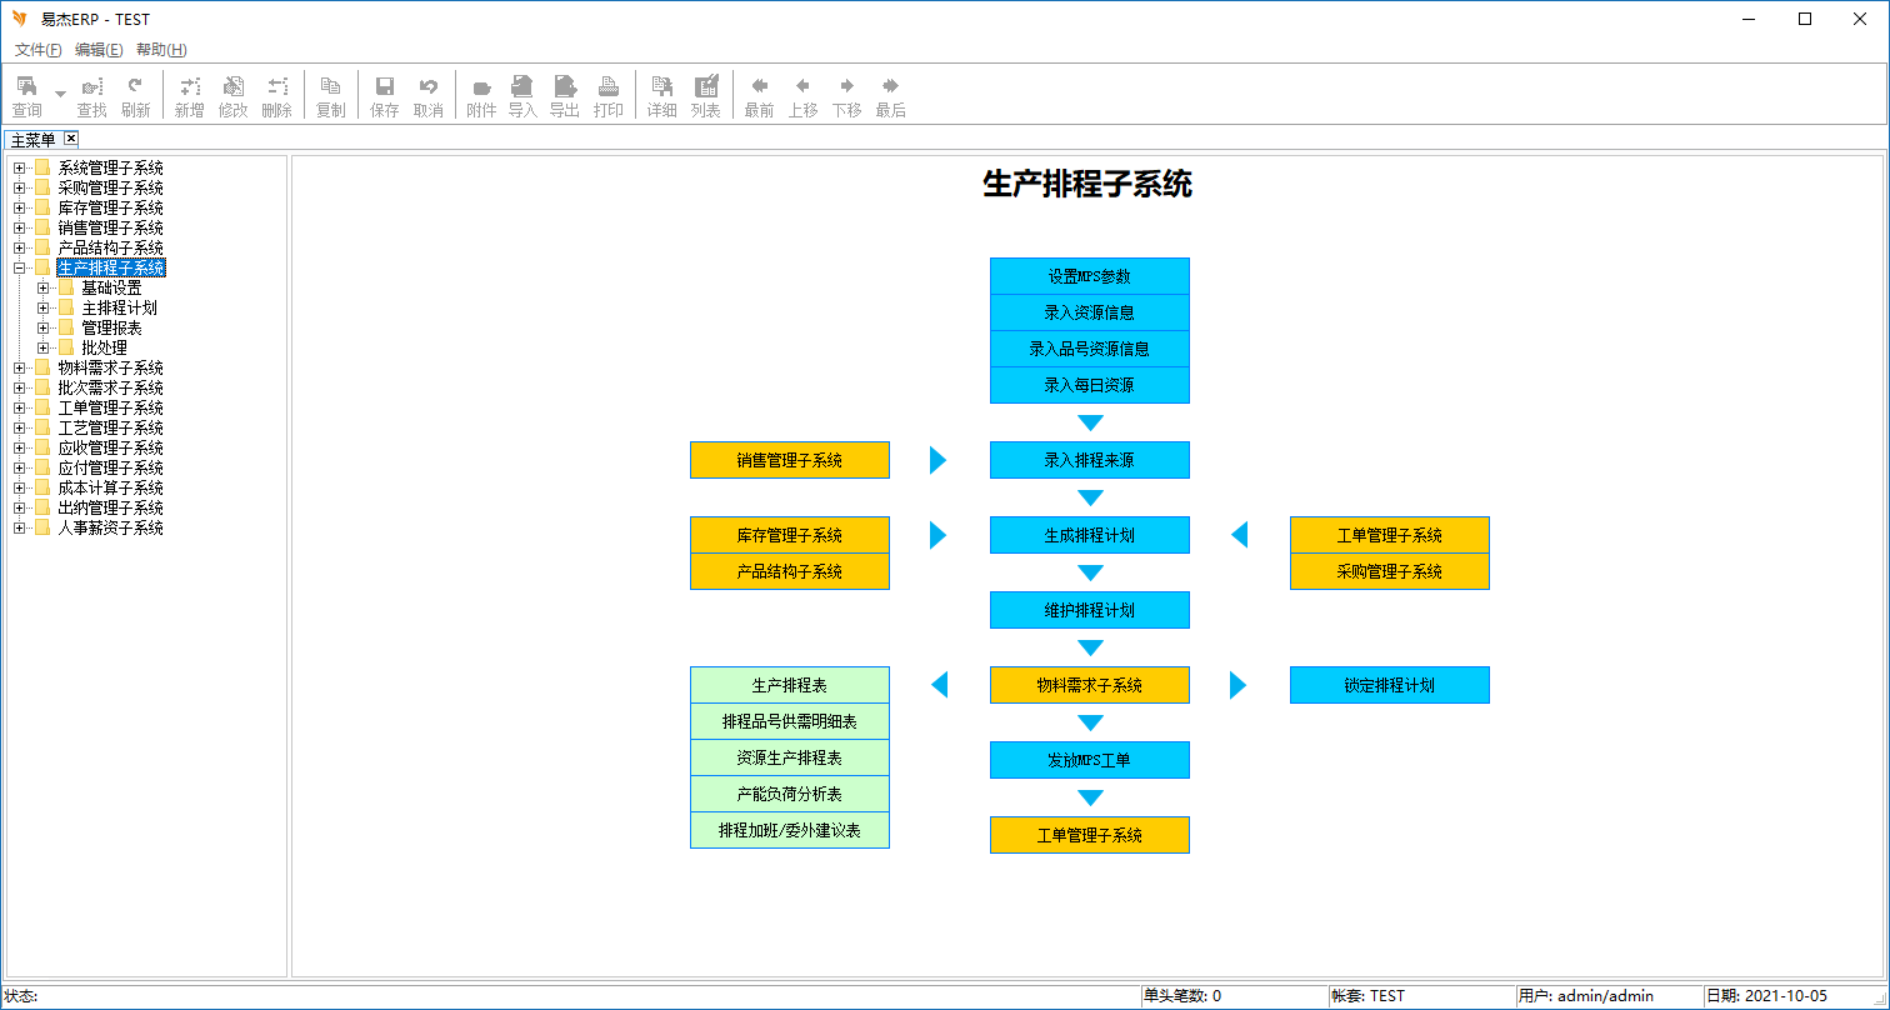The height and width of the screenshot is (1010, 1890).
Task: Open the 排程加班/委外建议表 report button
Action: 790,830
